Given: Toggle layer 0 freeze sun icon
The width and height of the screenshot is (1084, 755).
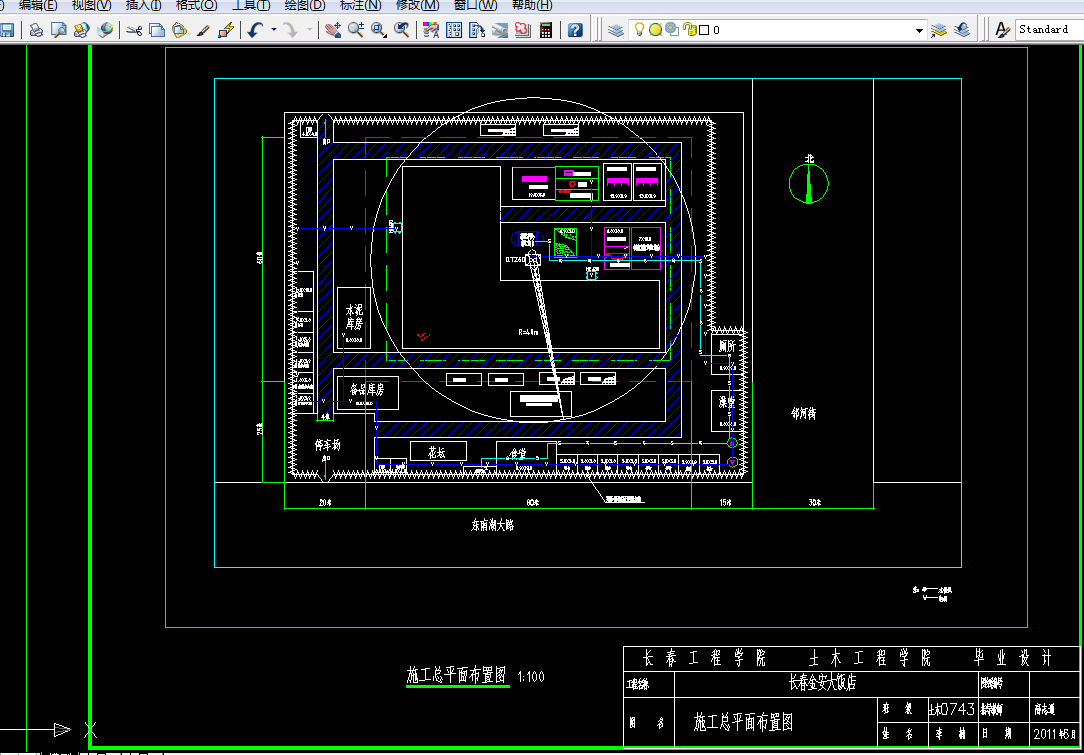Looking at the screenshot, I should (x=655, y=30).
